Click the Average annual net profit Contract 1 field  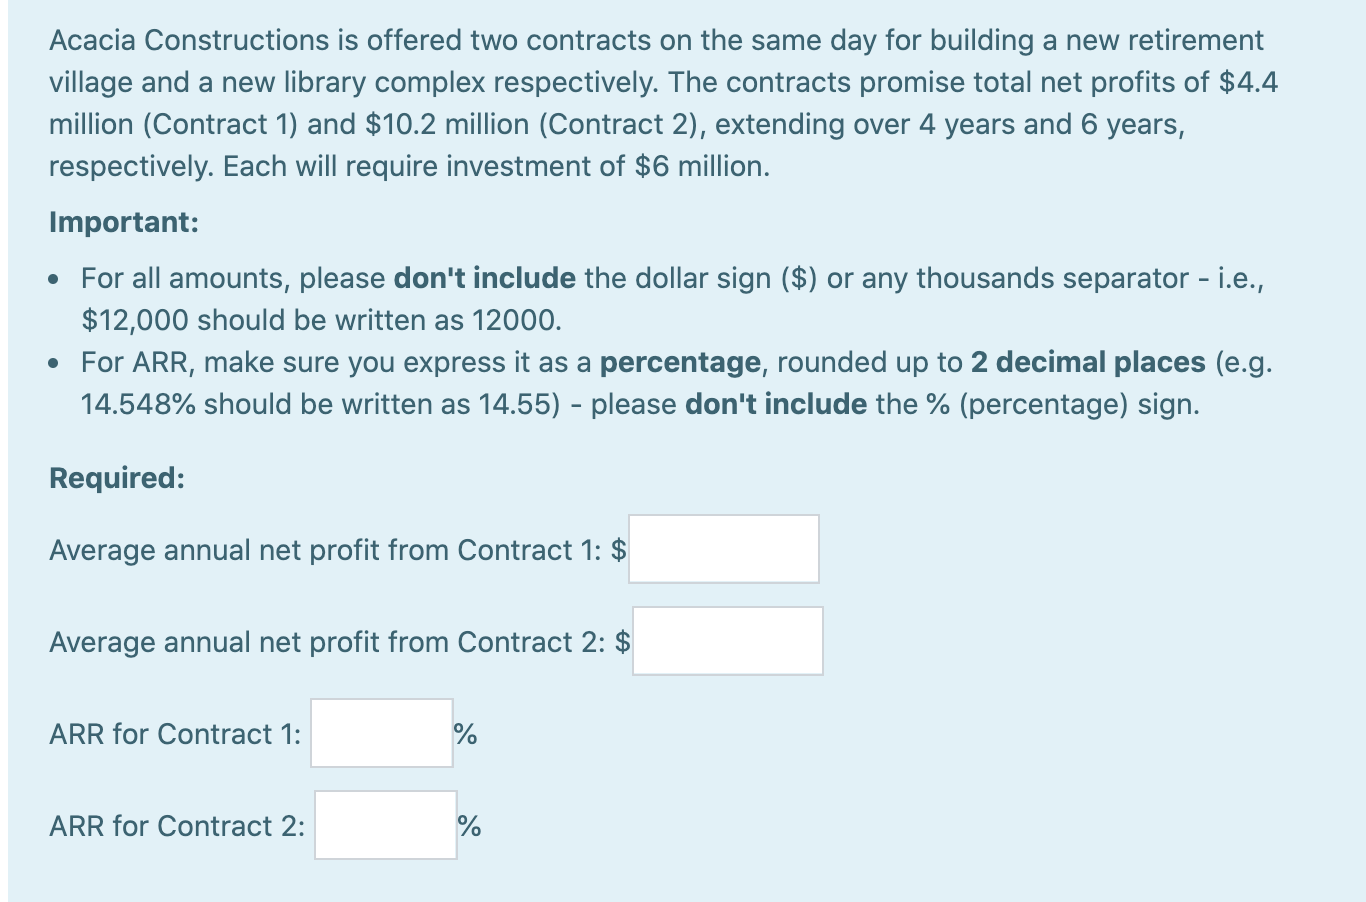[723, 548]
